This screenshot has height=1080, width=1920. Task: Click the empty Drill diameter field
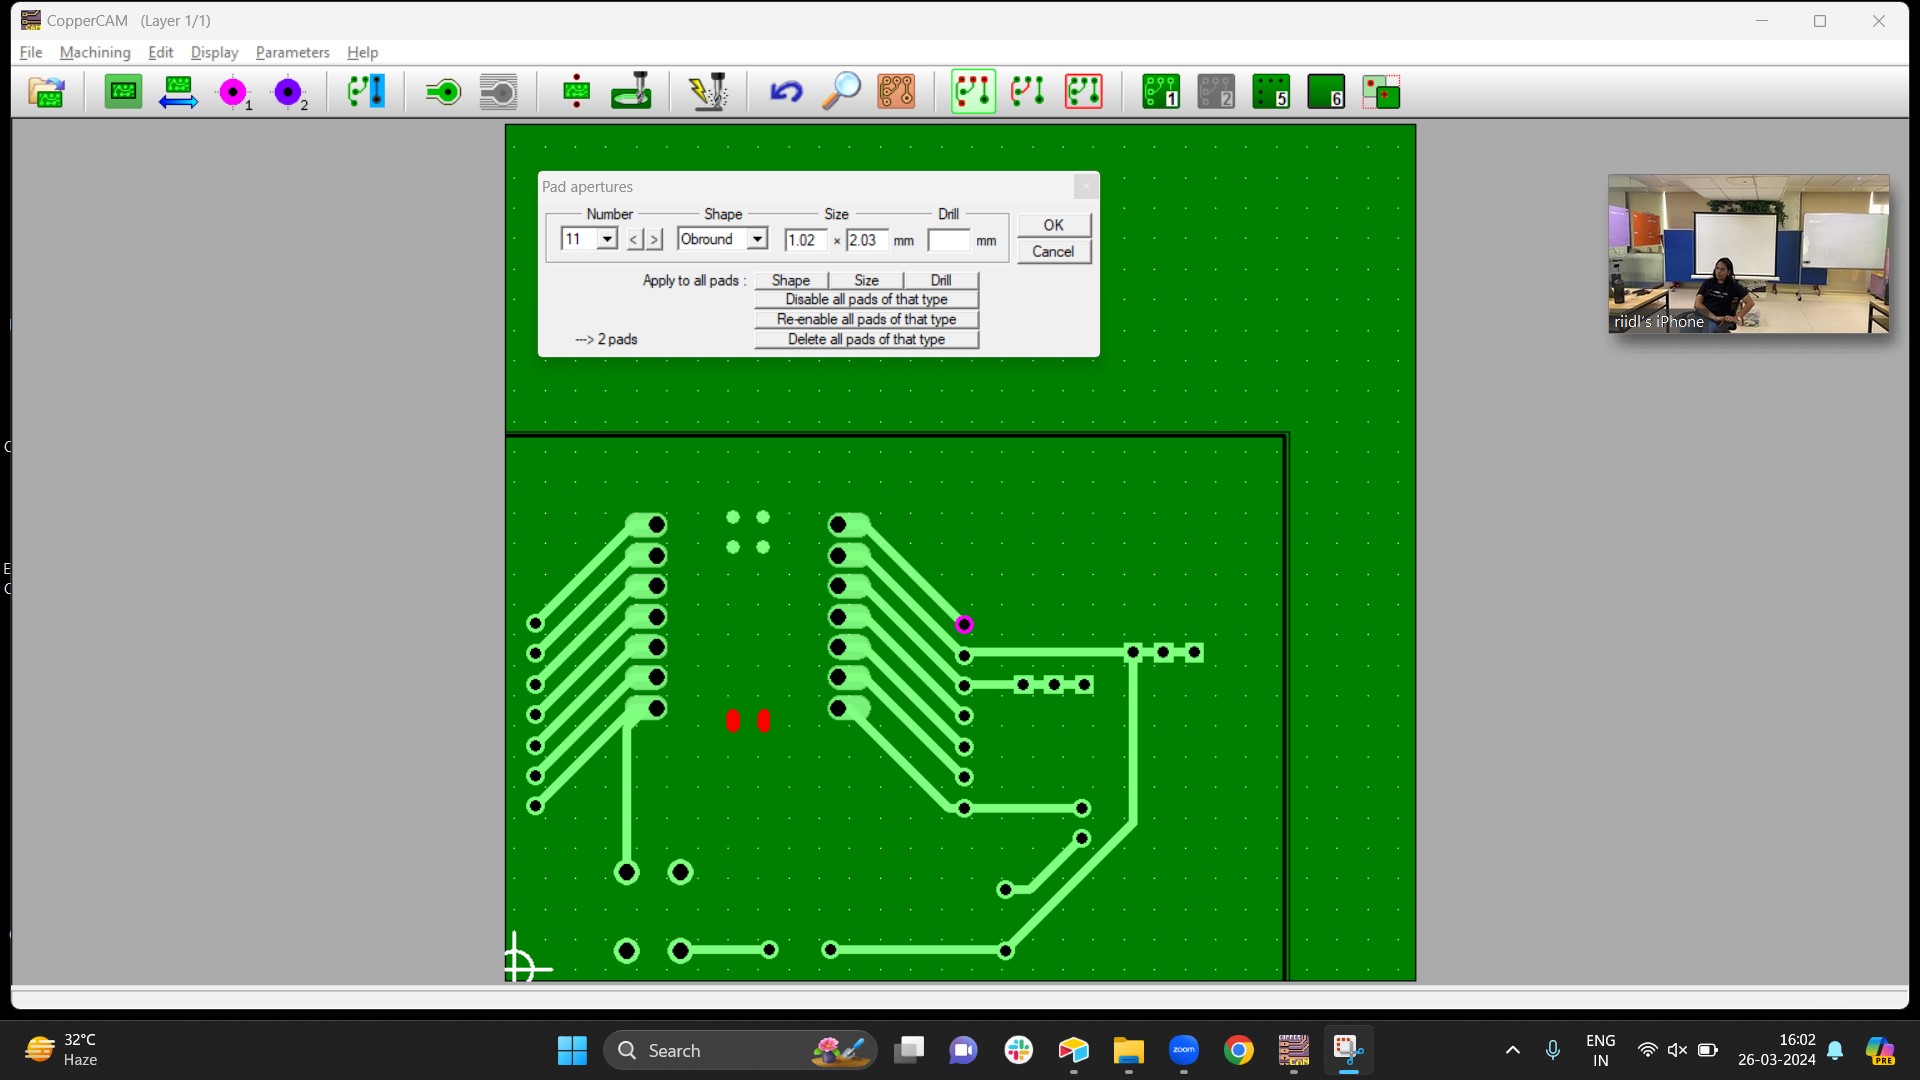coord(949,240)
